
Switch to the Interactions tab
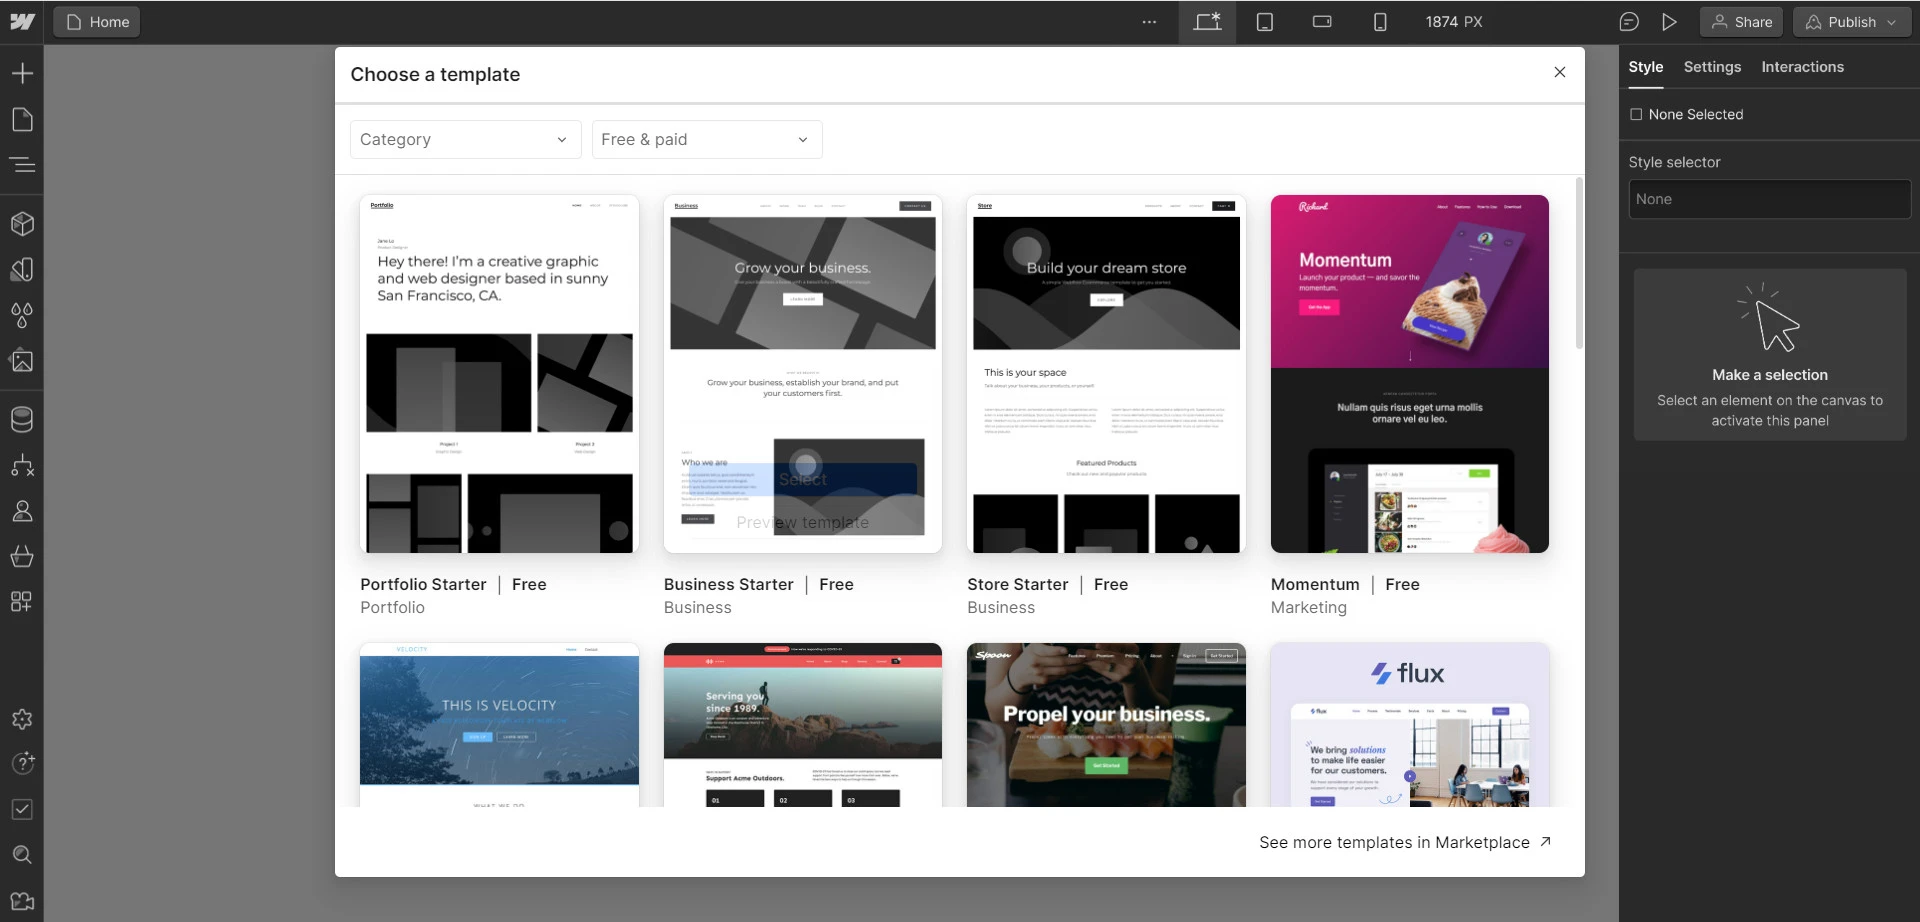(1803, 67)
